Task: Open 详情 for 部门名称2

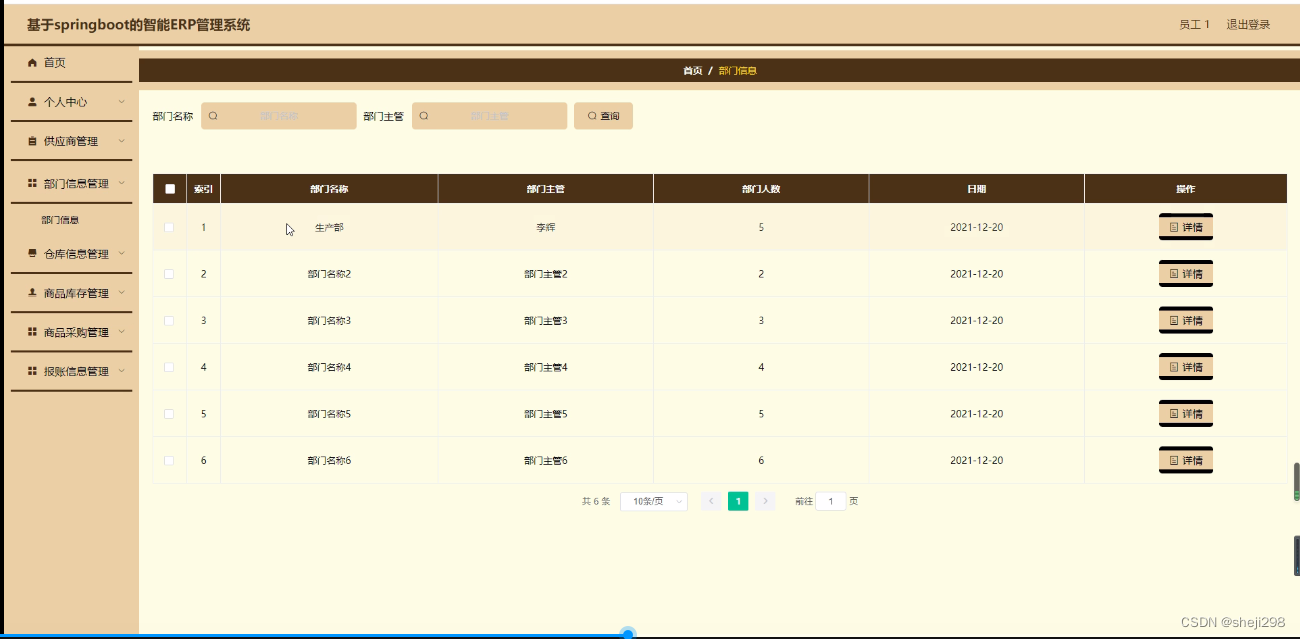Action: pos(1185,273)
